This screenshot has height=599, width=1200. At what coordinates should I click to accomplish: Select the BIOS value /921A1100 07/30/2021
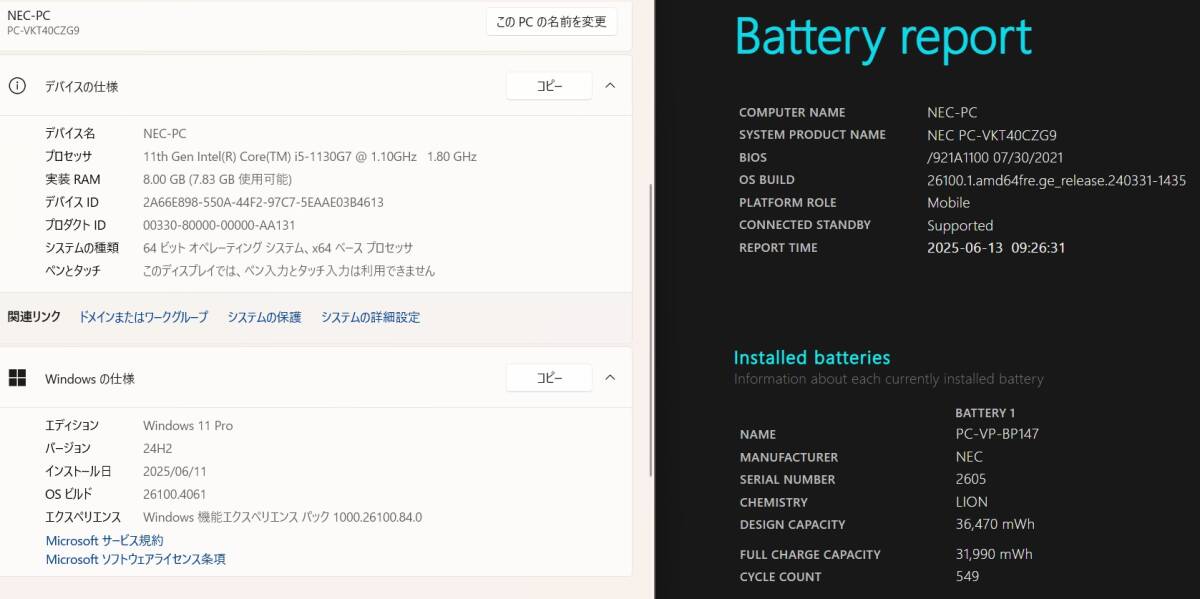(x=995, y=157)
